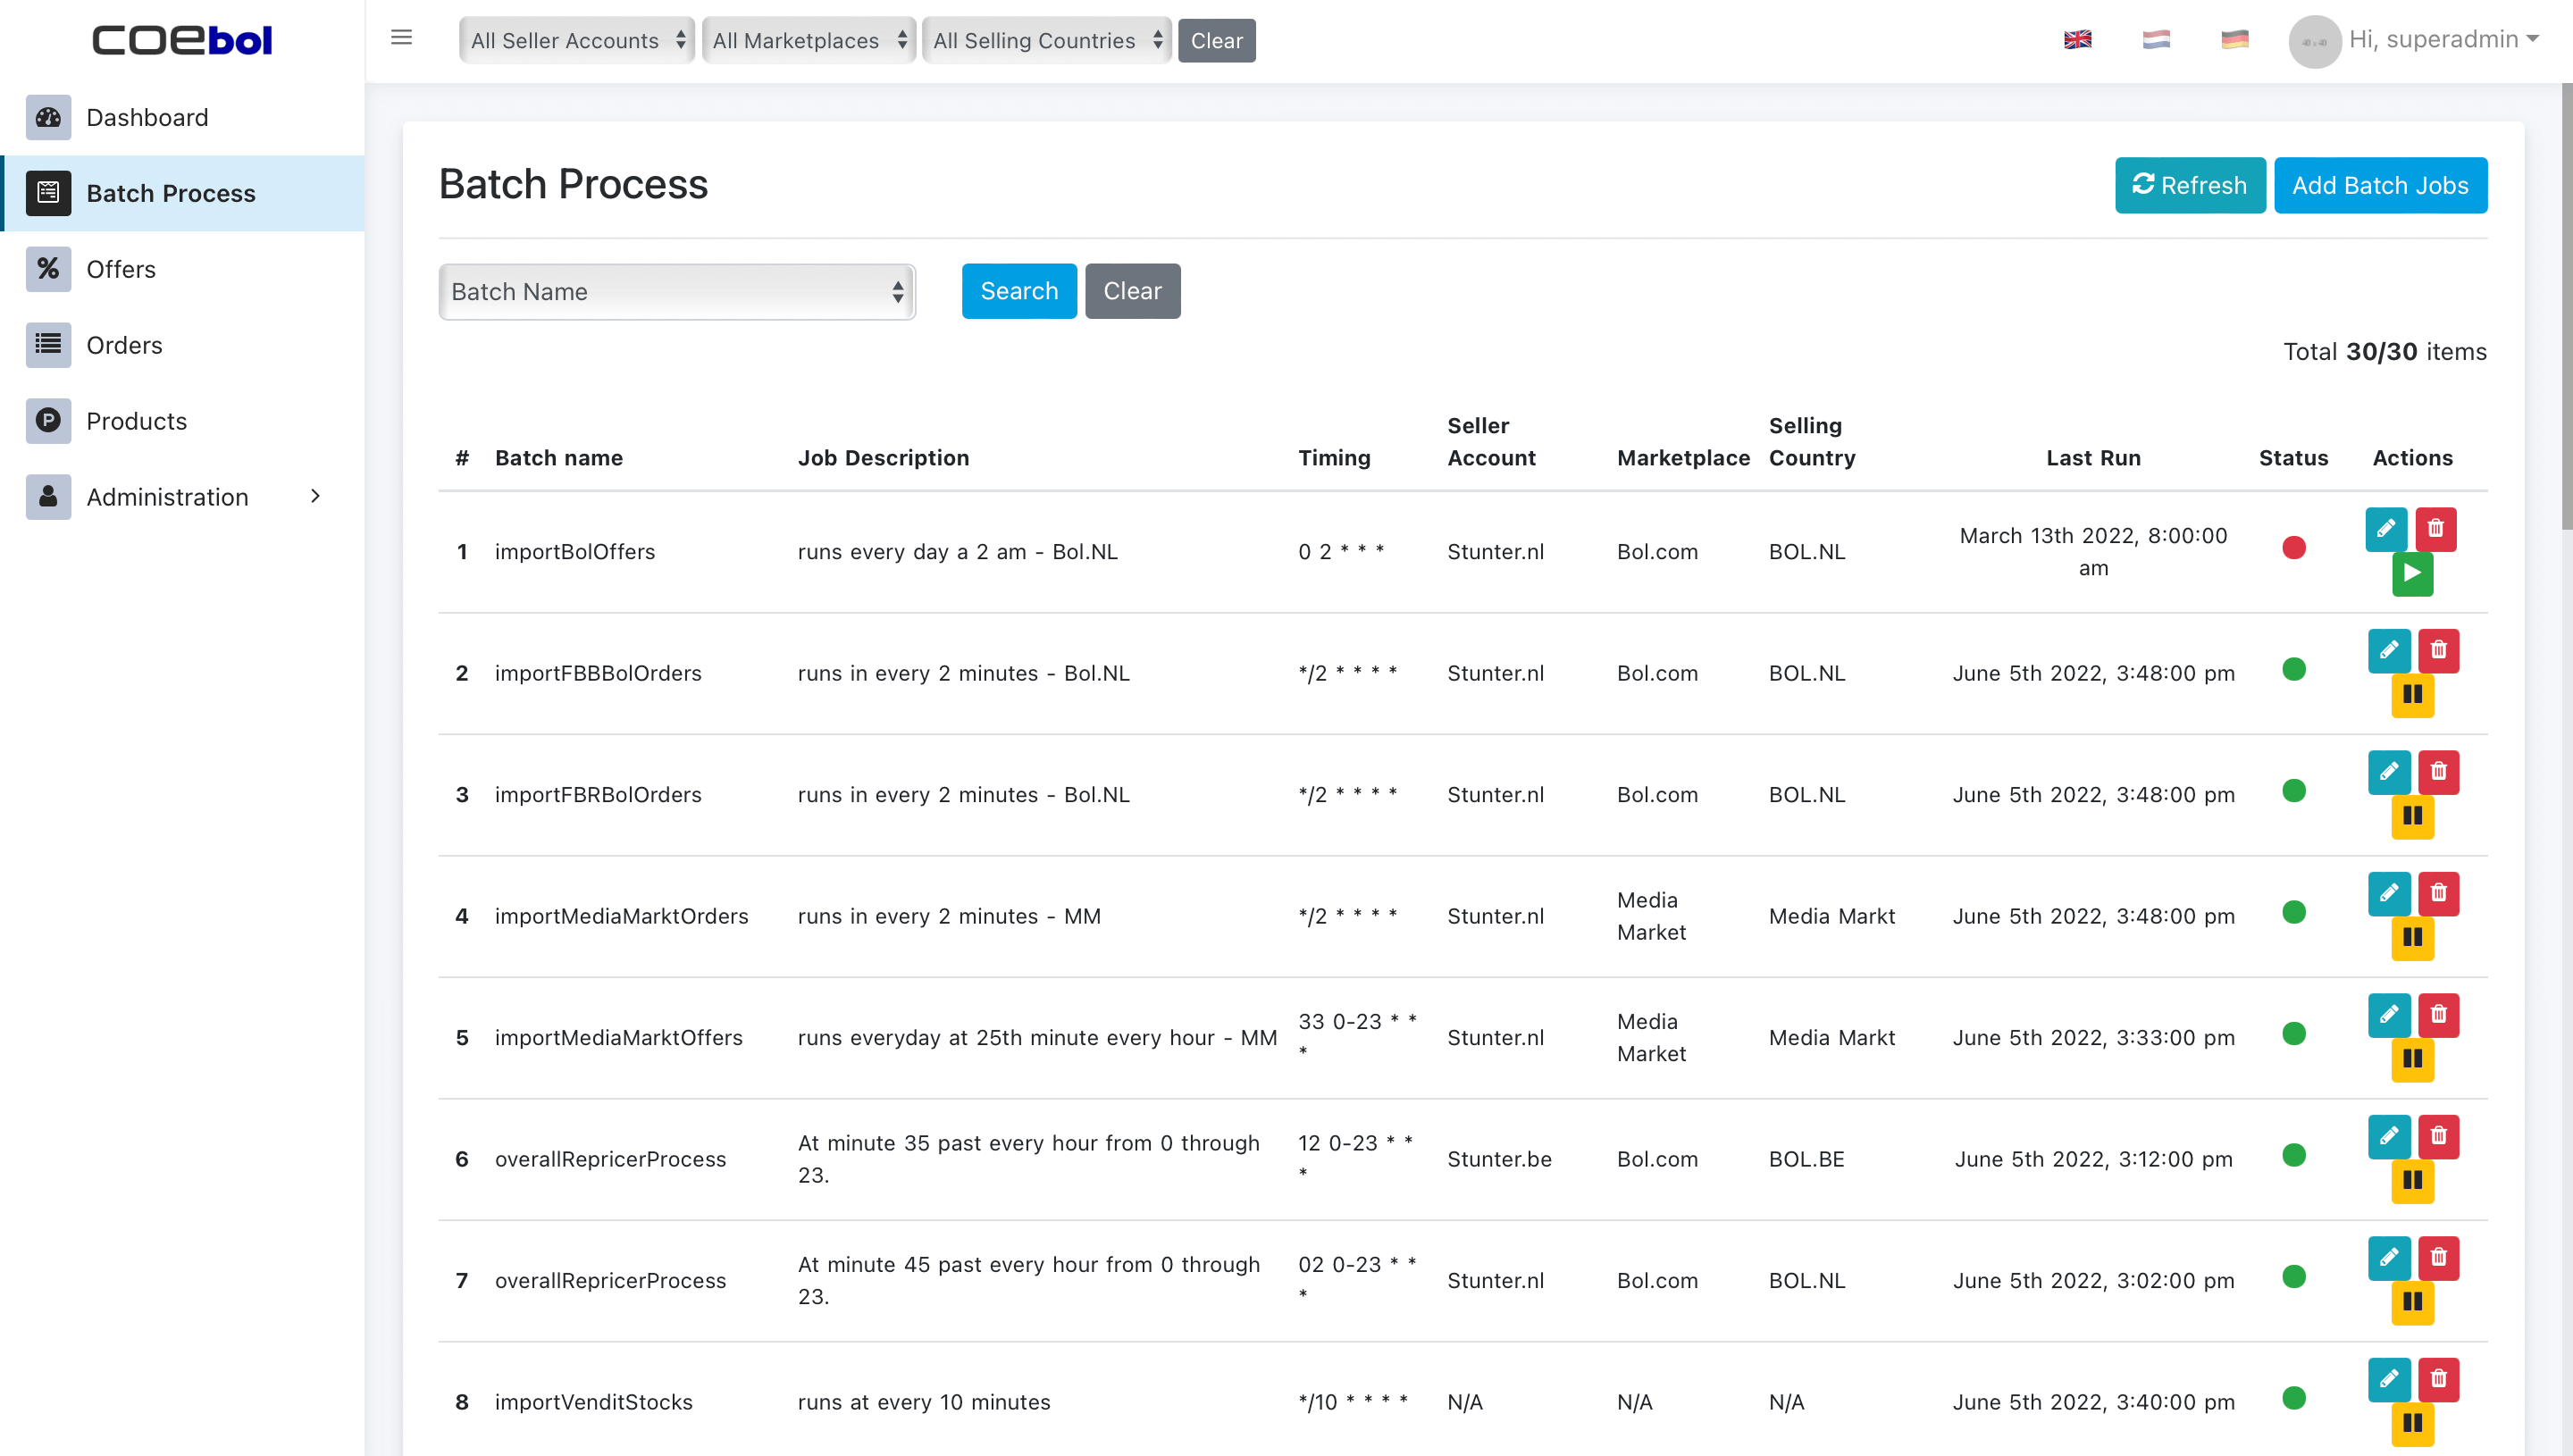Toggle the sidebar hamburger menu
The image size is (2573, 1456).
[x=401, y=38]
